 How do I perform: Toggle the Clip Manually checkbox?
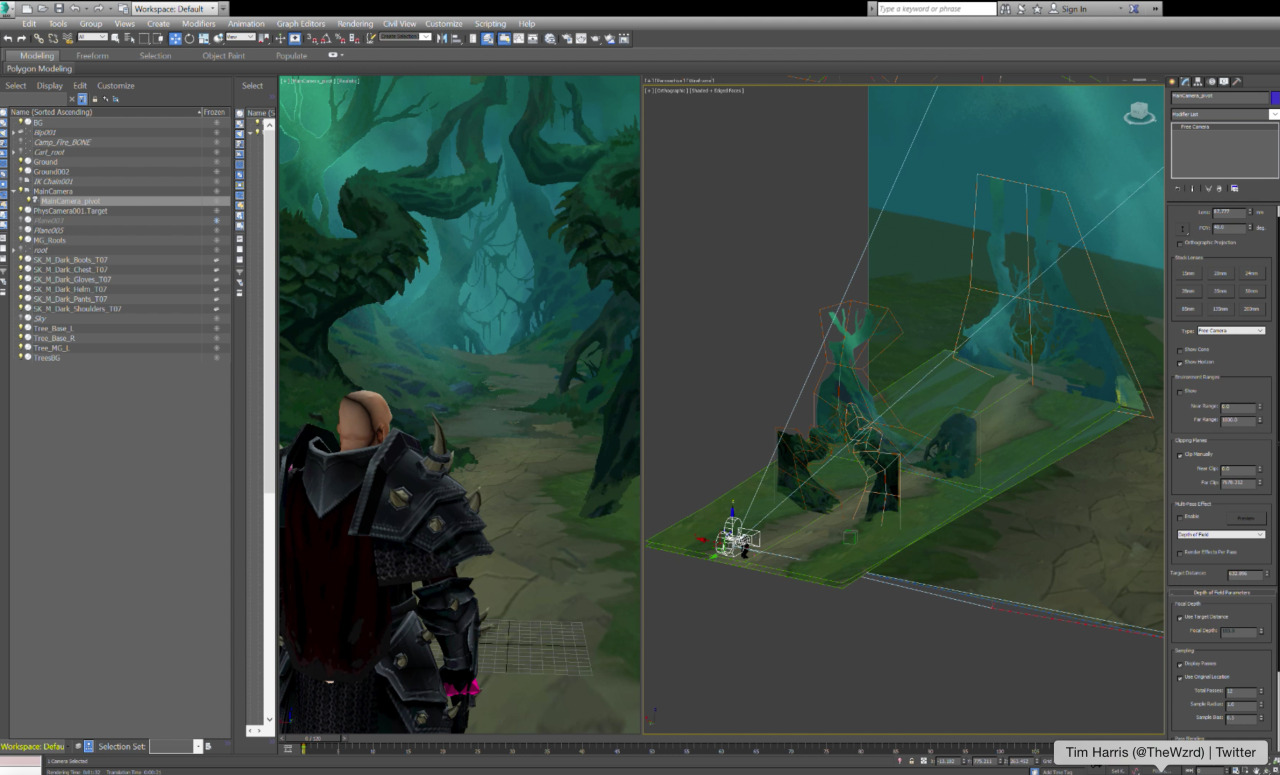(1180, 455)
